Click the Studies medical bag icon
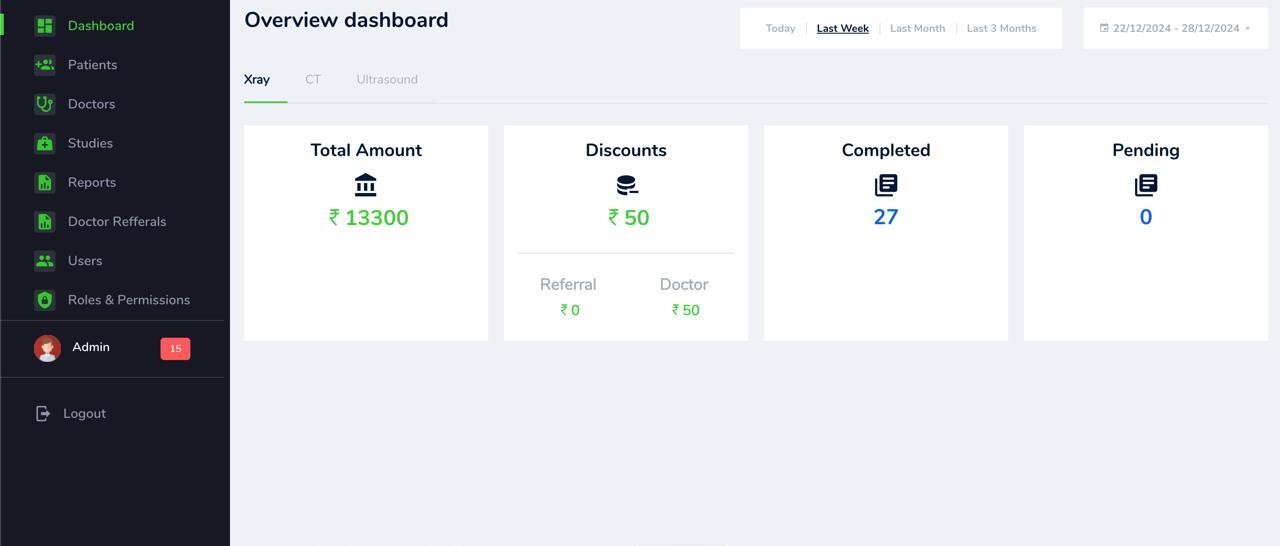 click(44, 143)
